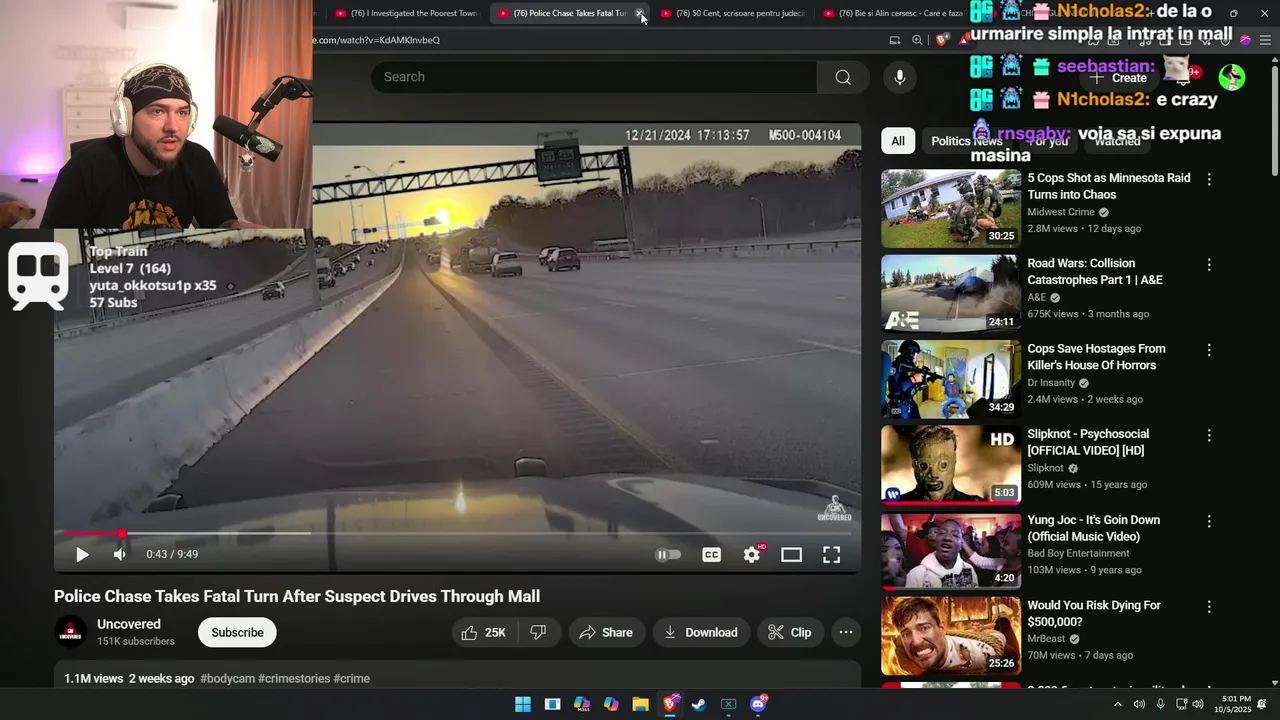
Task: Open Task View on the taskbar
Action: click(552, 704)
